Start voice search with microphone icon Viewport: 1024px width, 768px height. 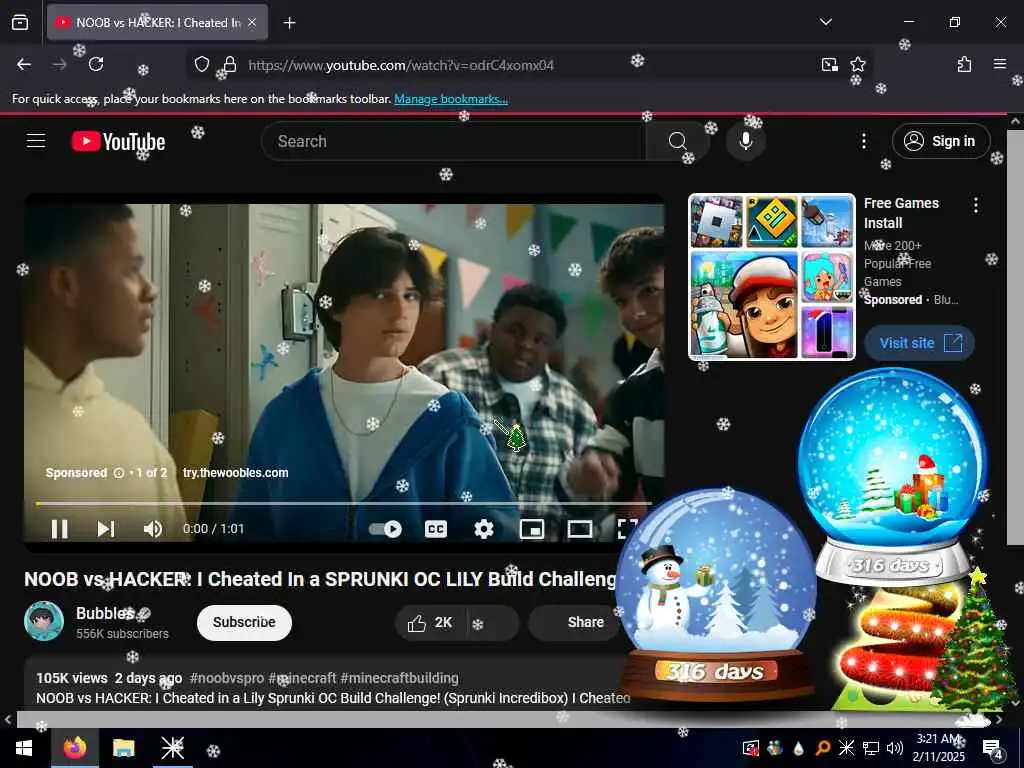745,141
